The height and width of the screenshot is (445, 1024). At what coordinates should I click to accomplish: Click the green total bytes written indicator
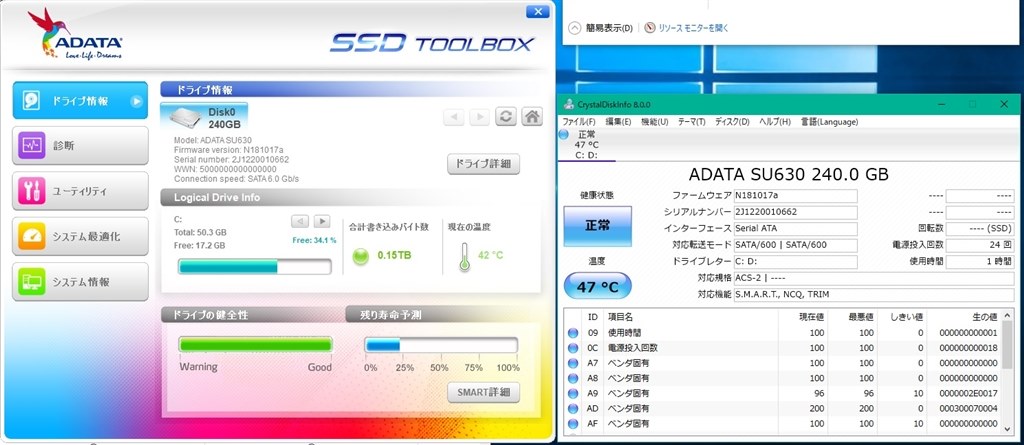360,255
